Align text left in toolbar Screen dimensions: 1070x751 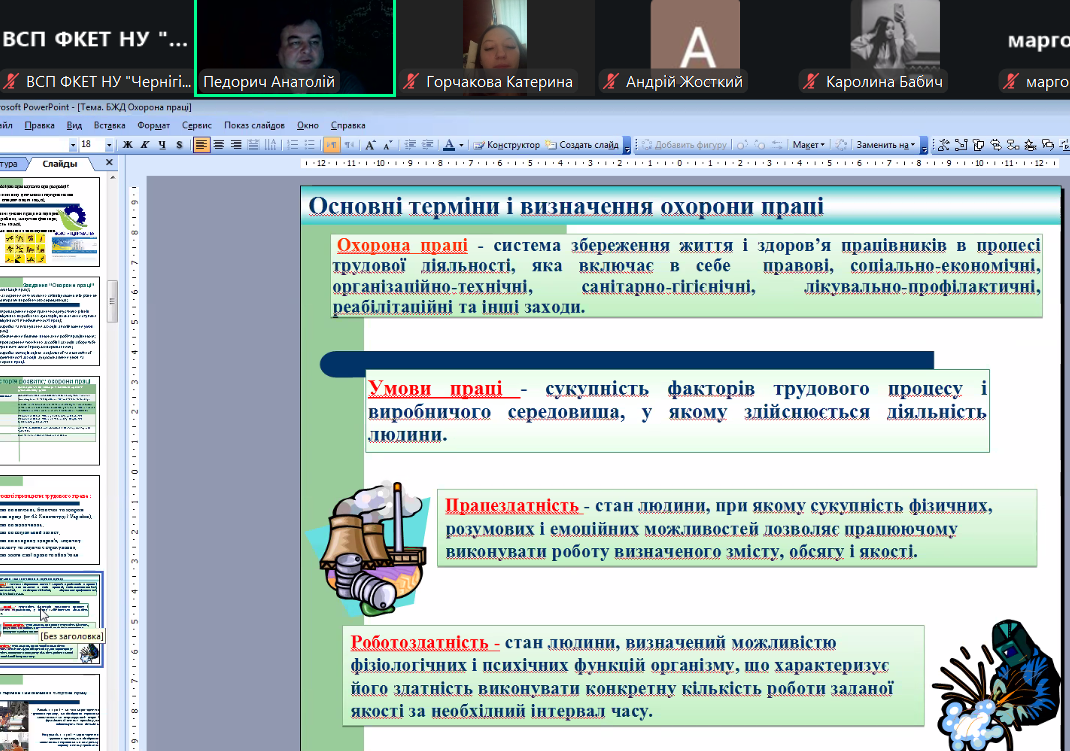202,145
